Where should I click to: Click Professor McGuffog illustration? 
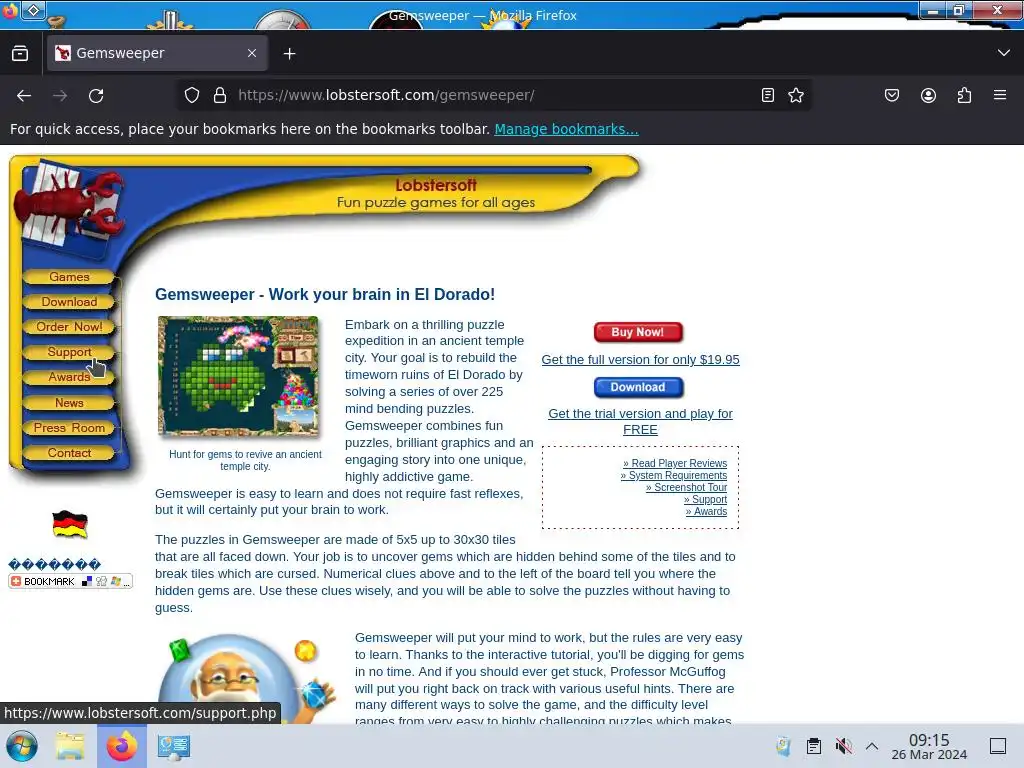[x=247, y=679]
